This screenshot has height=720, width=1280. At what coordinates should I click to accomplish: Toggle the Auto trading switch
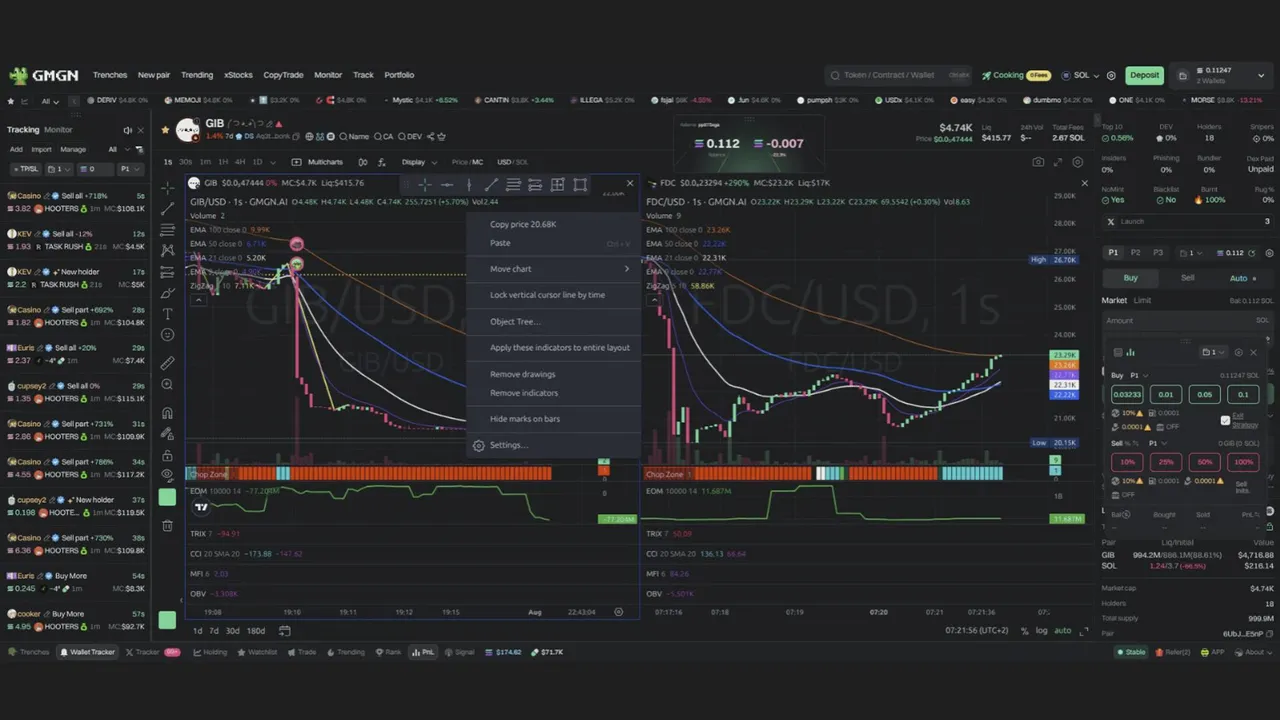[1245, 278]
